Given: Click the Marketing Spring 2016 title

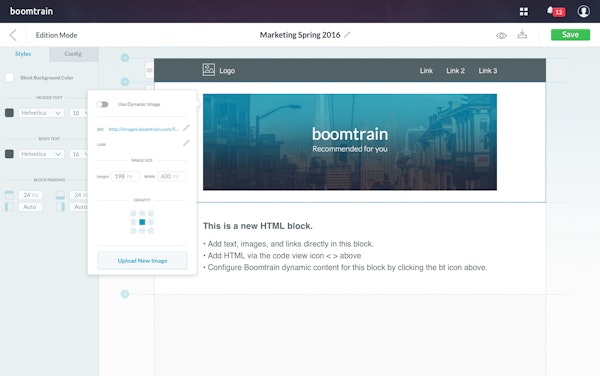Looking at the screenshot, I should (300, 35).
